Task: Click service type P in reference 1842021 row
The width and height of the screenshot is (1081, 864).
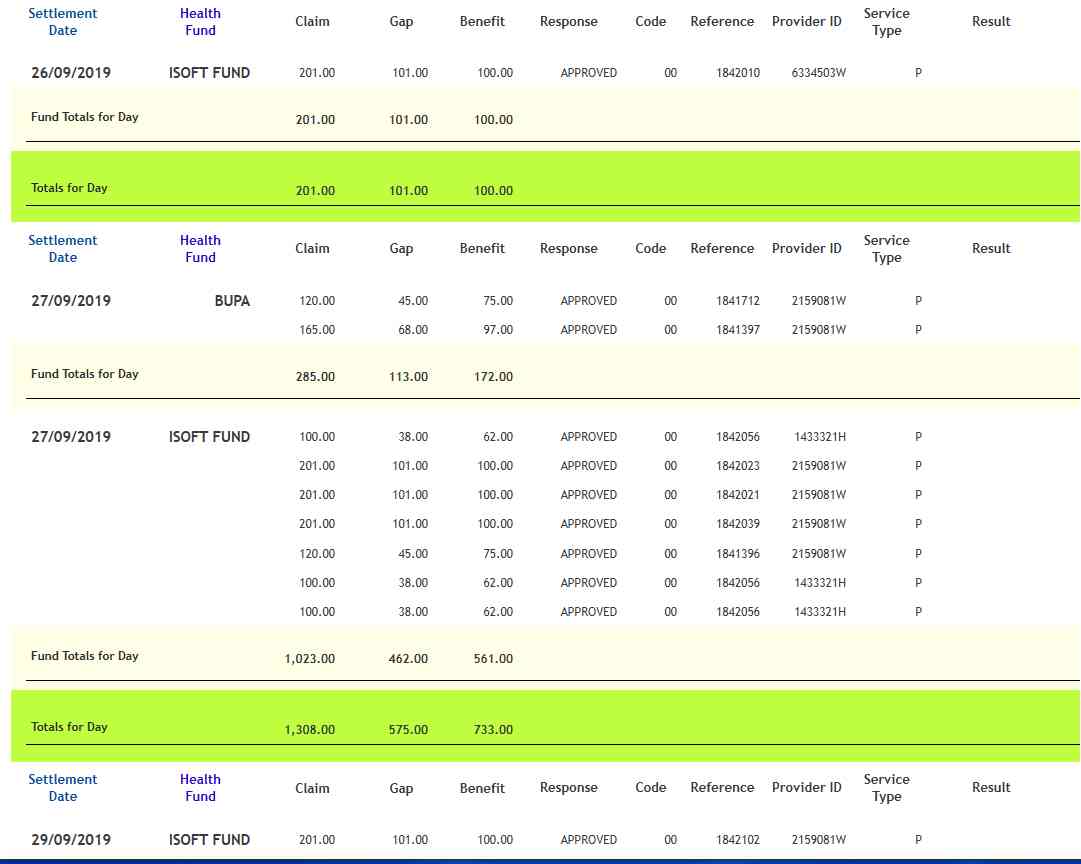Action: click(918, 494)
